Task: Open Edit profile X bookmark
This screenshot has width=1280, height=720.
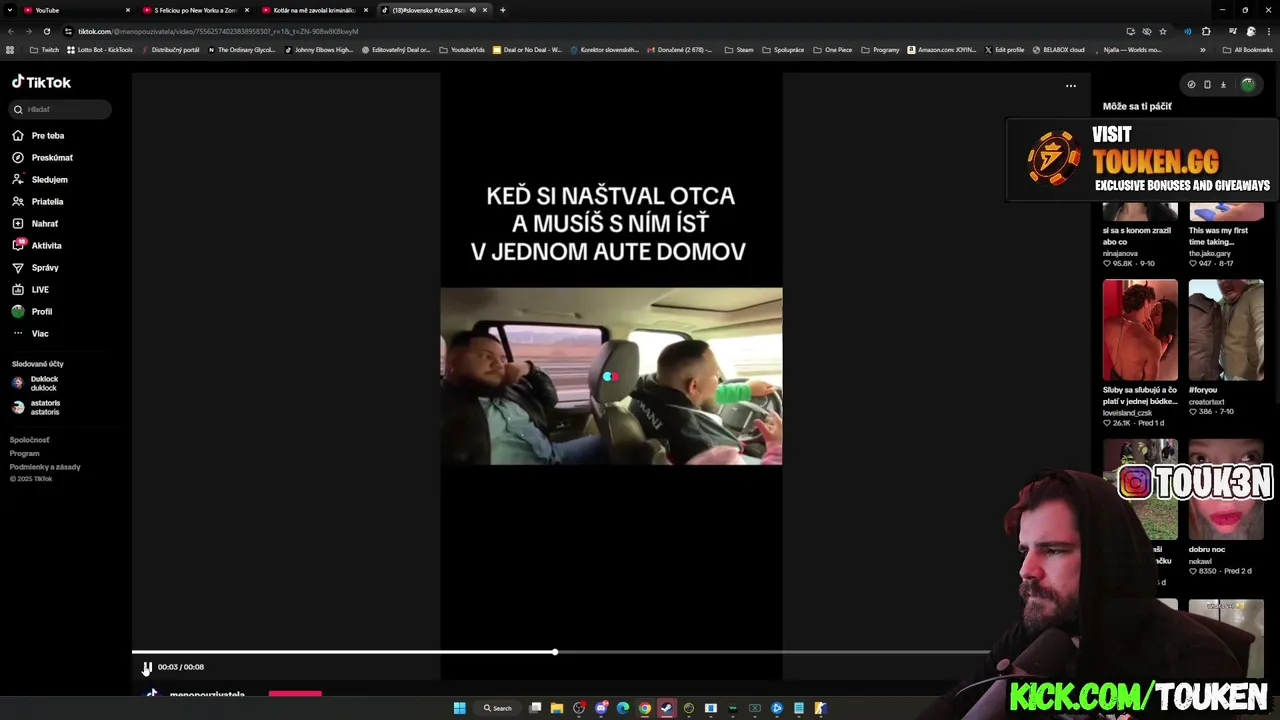Action: pos(1004,49)
